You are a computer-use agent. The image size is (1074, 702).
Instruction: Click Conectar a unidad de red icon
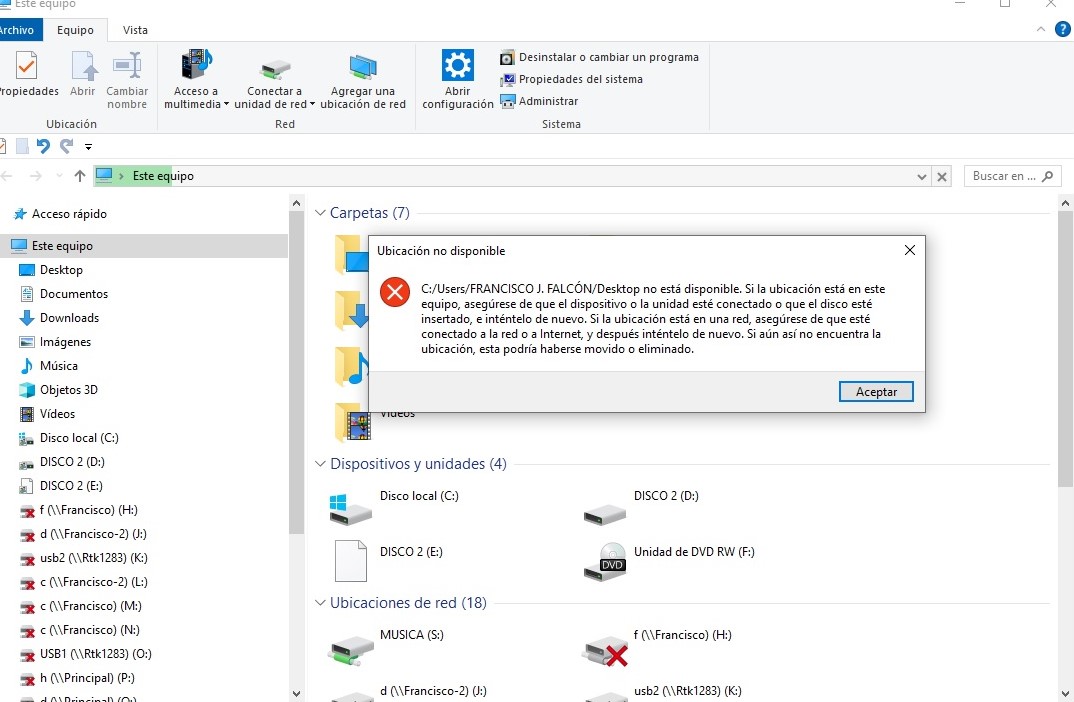(x=274, y=79)
